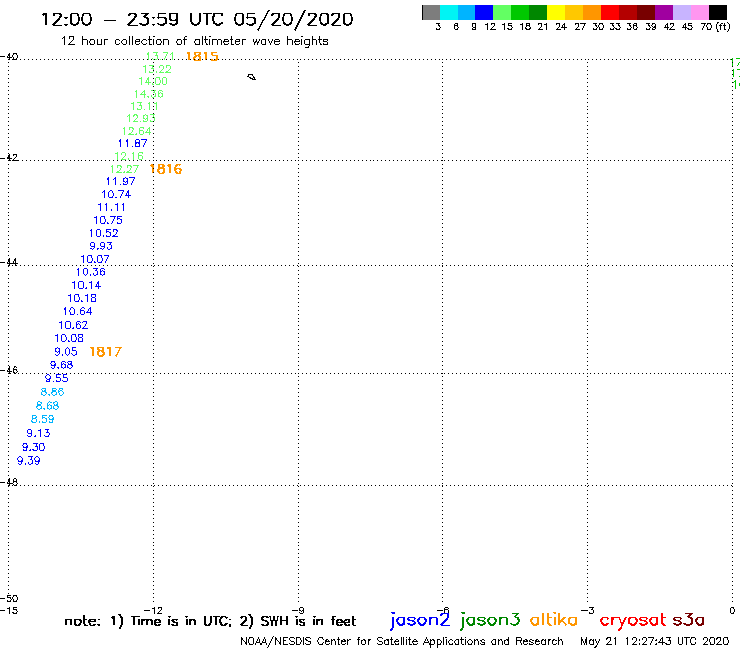Click the cryosat satellite legend label
740x650 pixels.
633,620
